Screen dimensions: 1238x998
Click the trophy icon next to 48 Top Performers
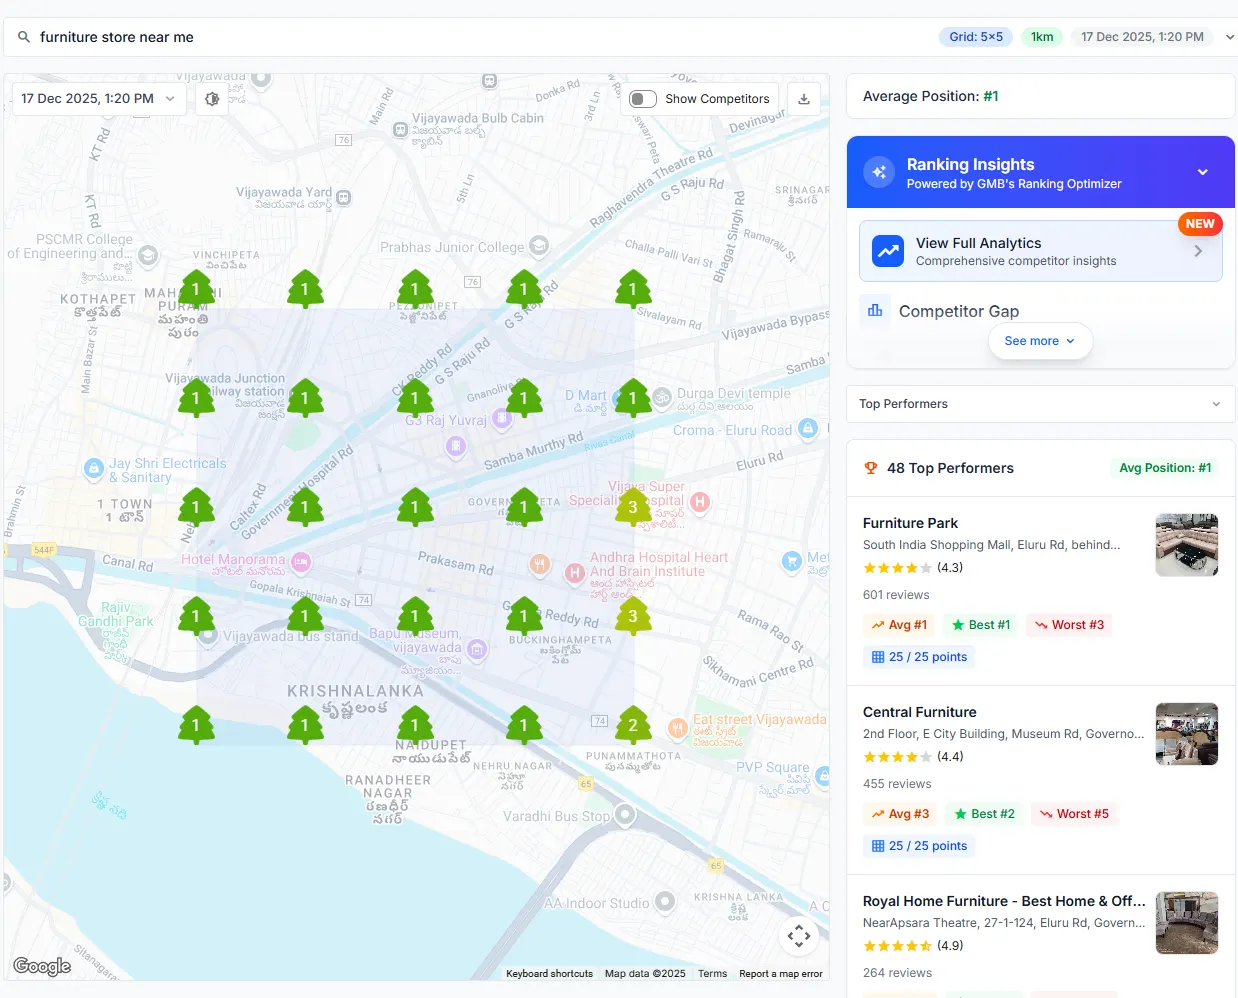871,467
